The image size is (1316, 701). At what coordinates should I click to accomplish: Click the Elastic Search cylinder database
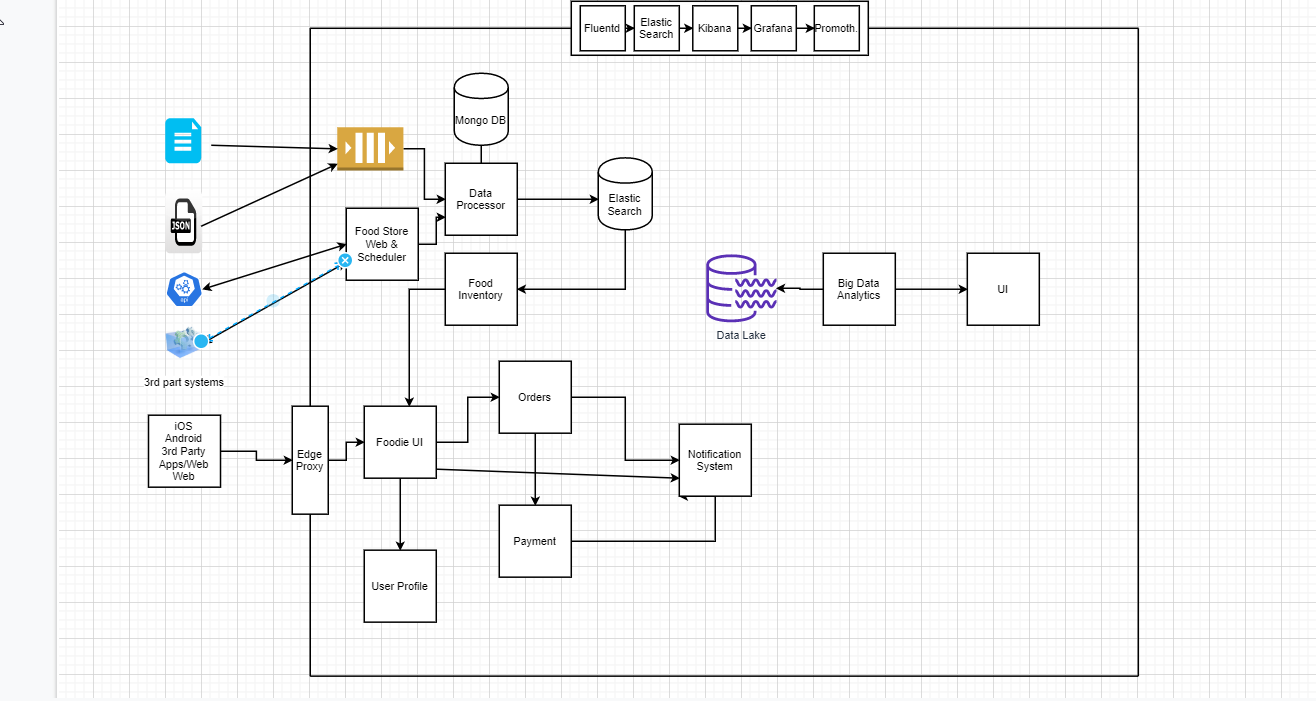[x=625, y=194]
